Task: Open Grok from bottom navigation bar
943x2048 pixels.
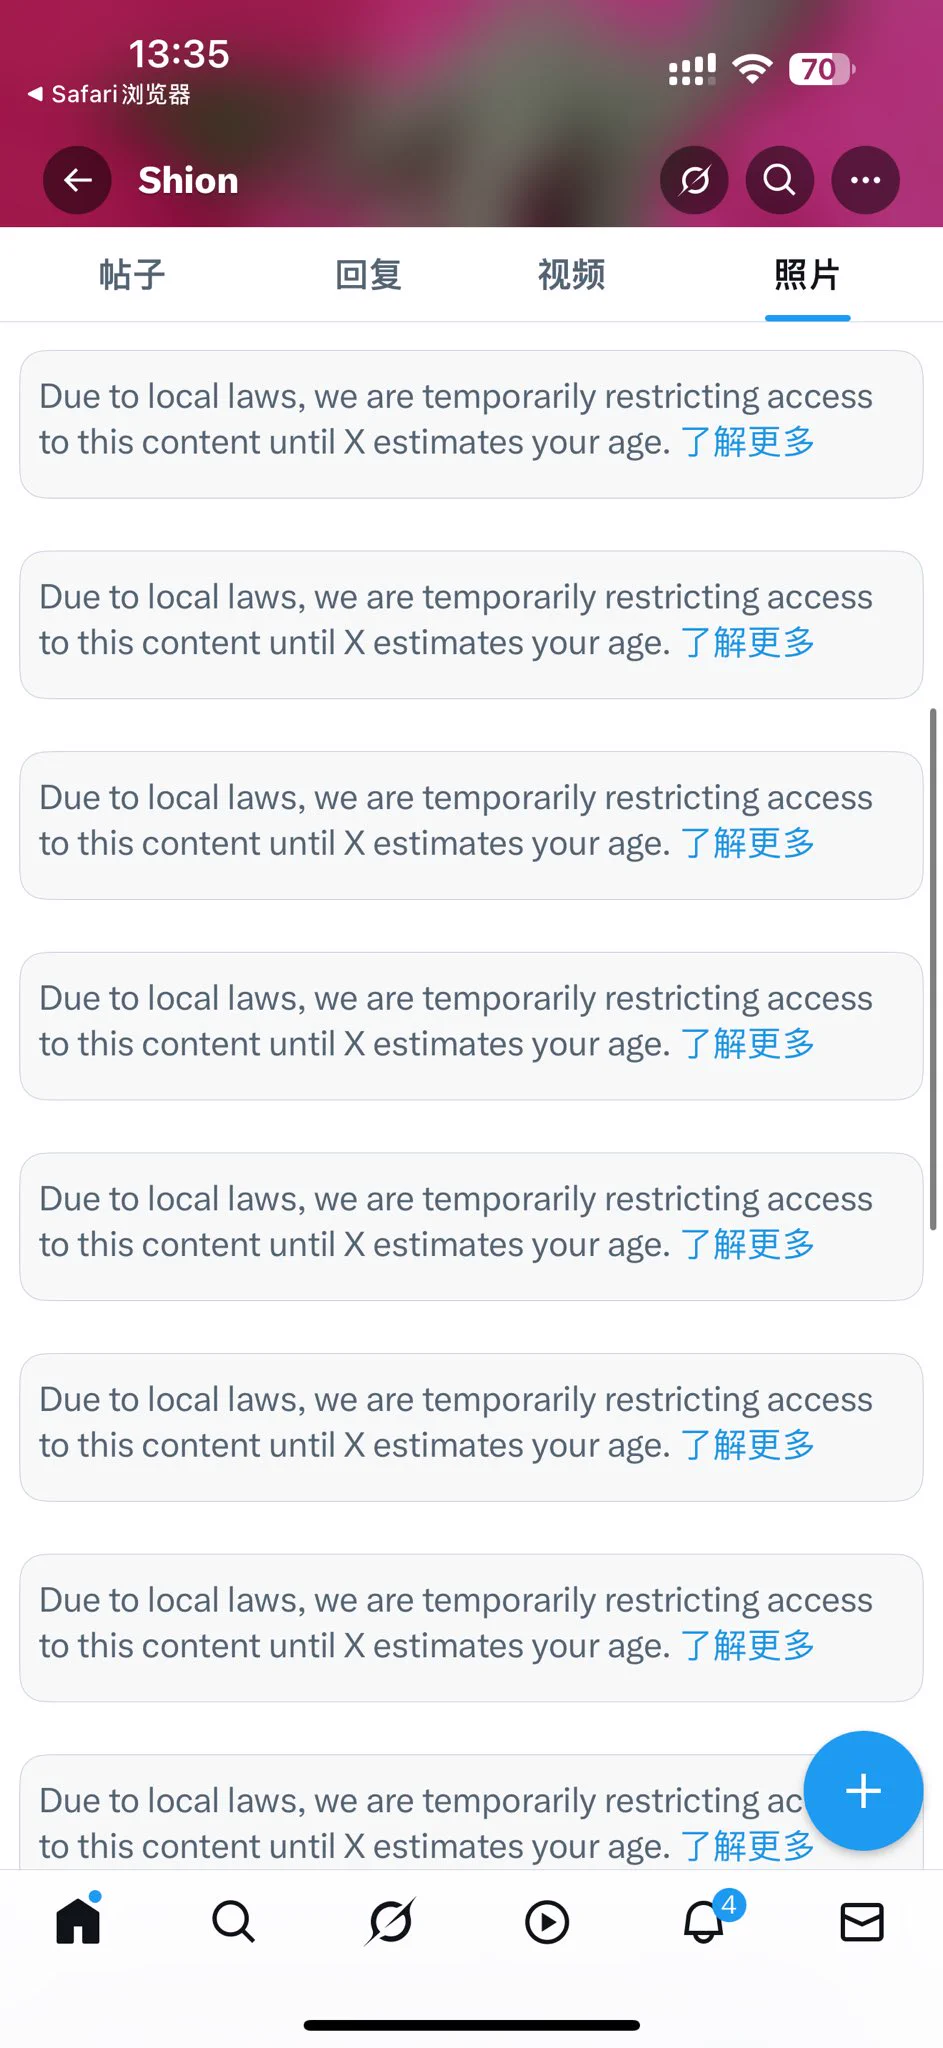Action: click(x=391, y=1921)
